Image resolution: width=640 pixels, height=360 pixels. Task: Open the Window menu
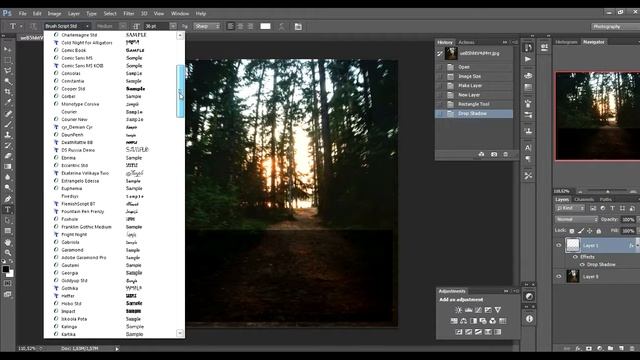click(x=180, y=13)
